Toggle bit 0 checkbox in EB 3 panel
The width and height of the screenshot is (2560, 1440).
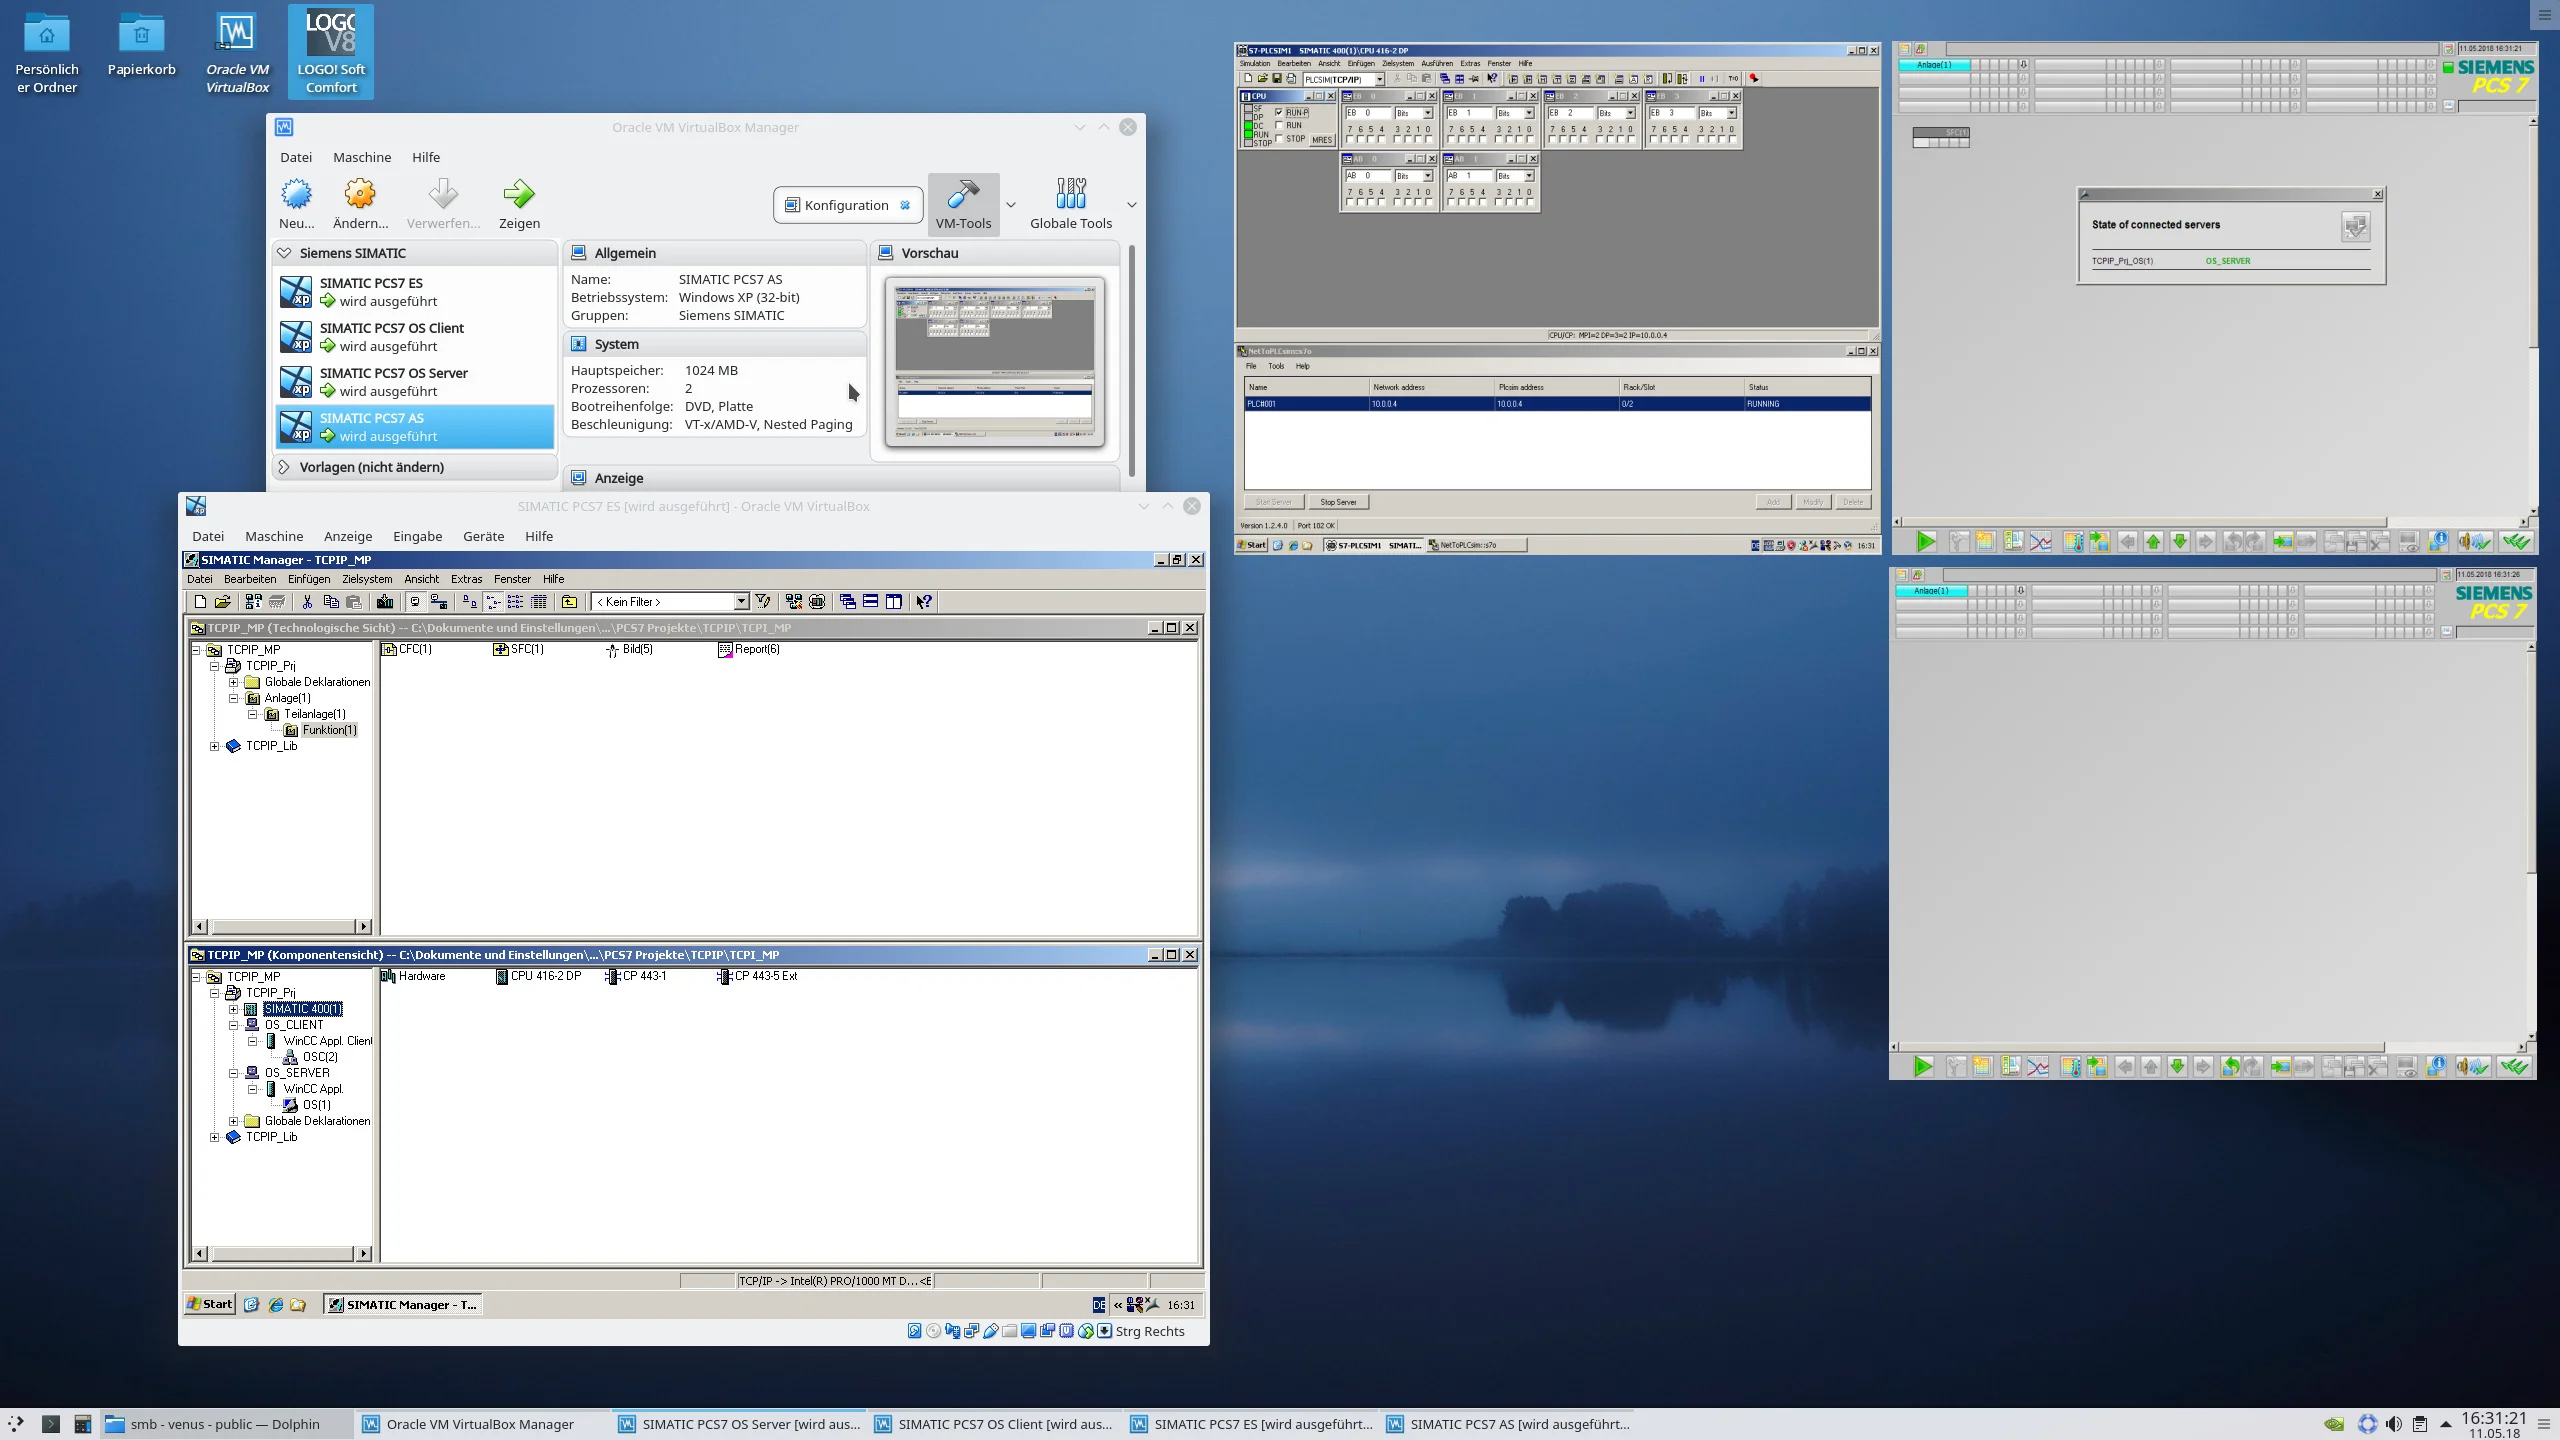pos(1733,139)
